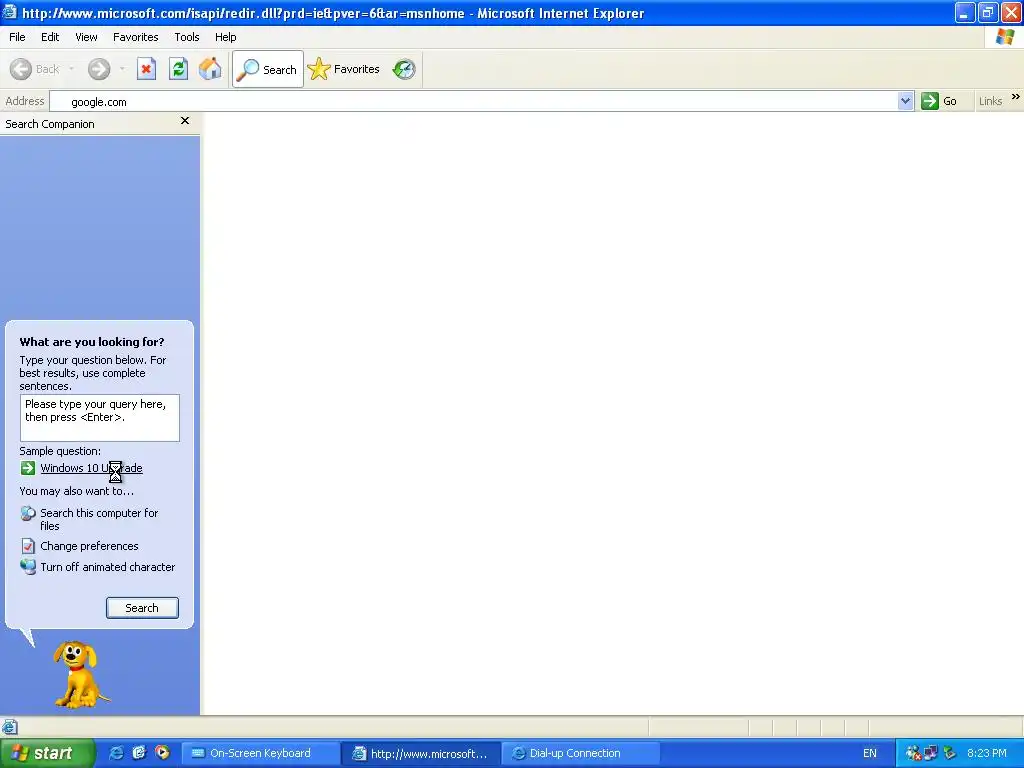This screenshot has width=1024, height=768.
Task: Open the File menu
Action: click(17, 37)
